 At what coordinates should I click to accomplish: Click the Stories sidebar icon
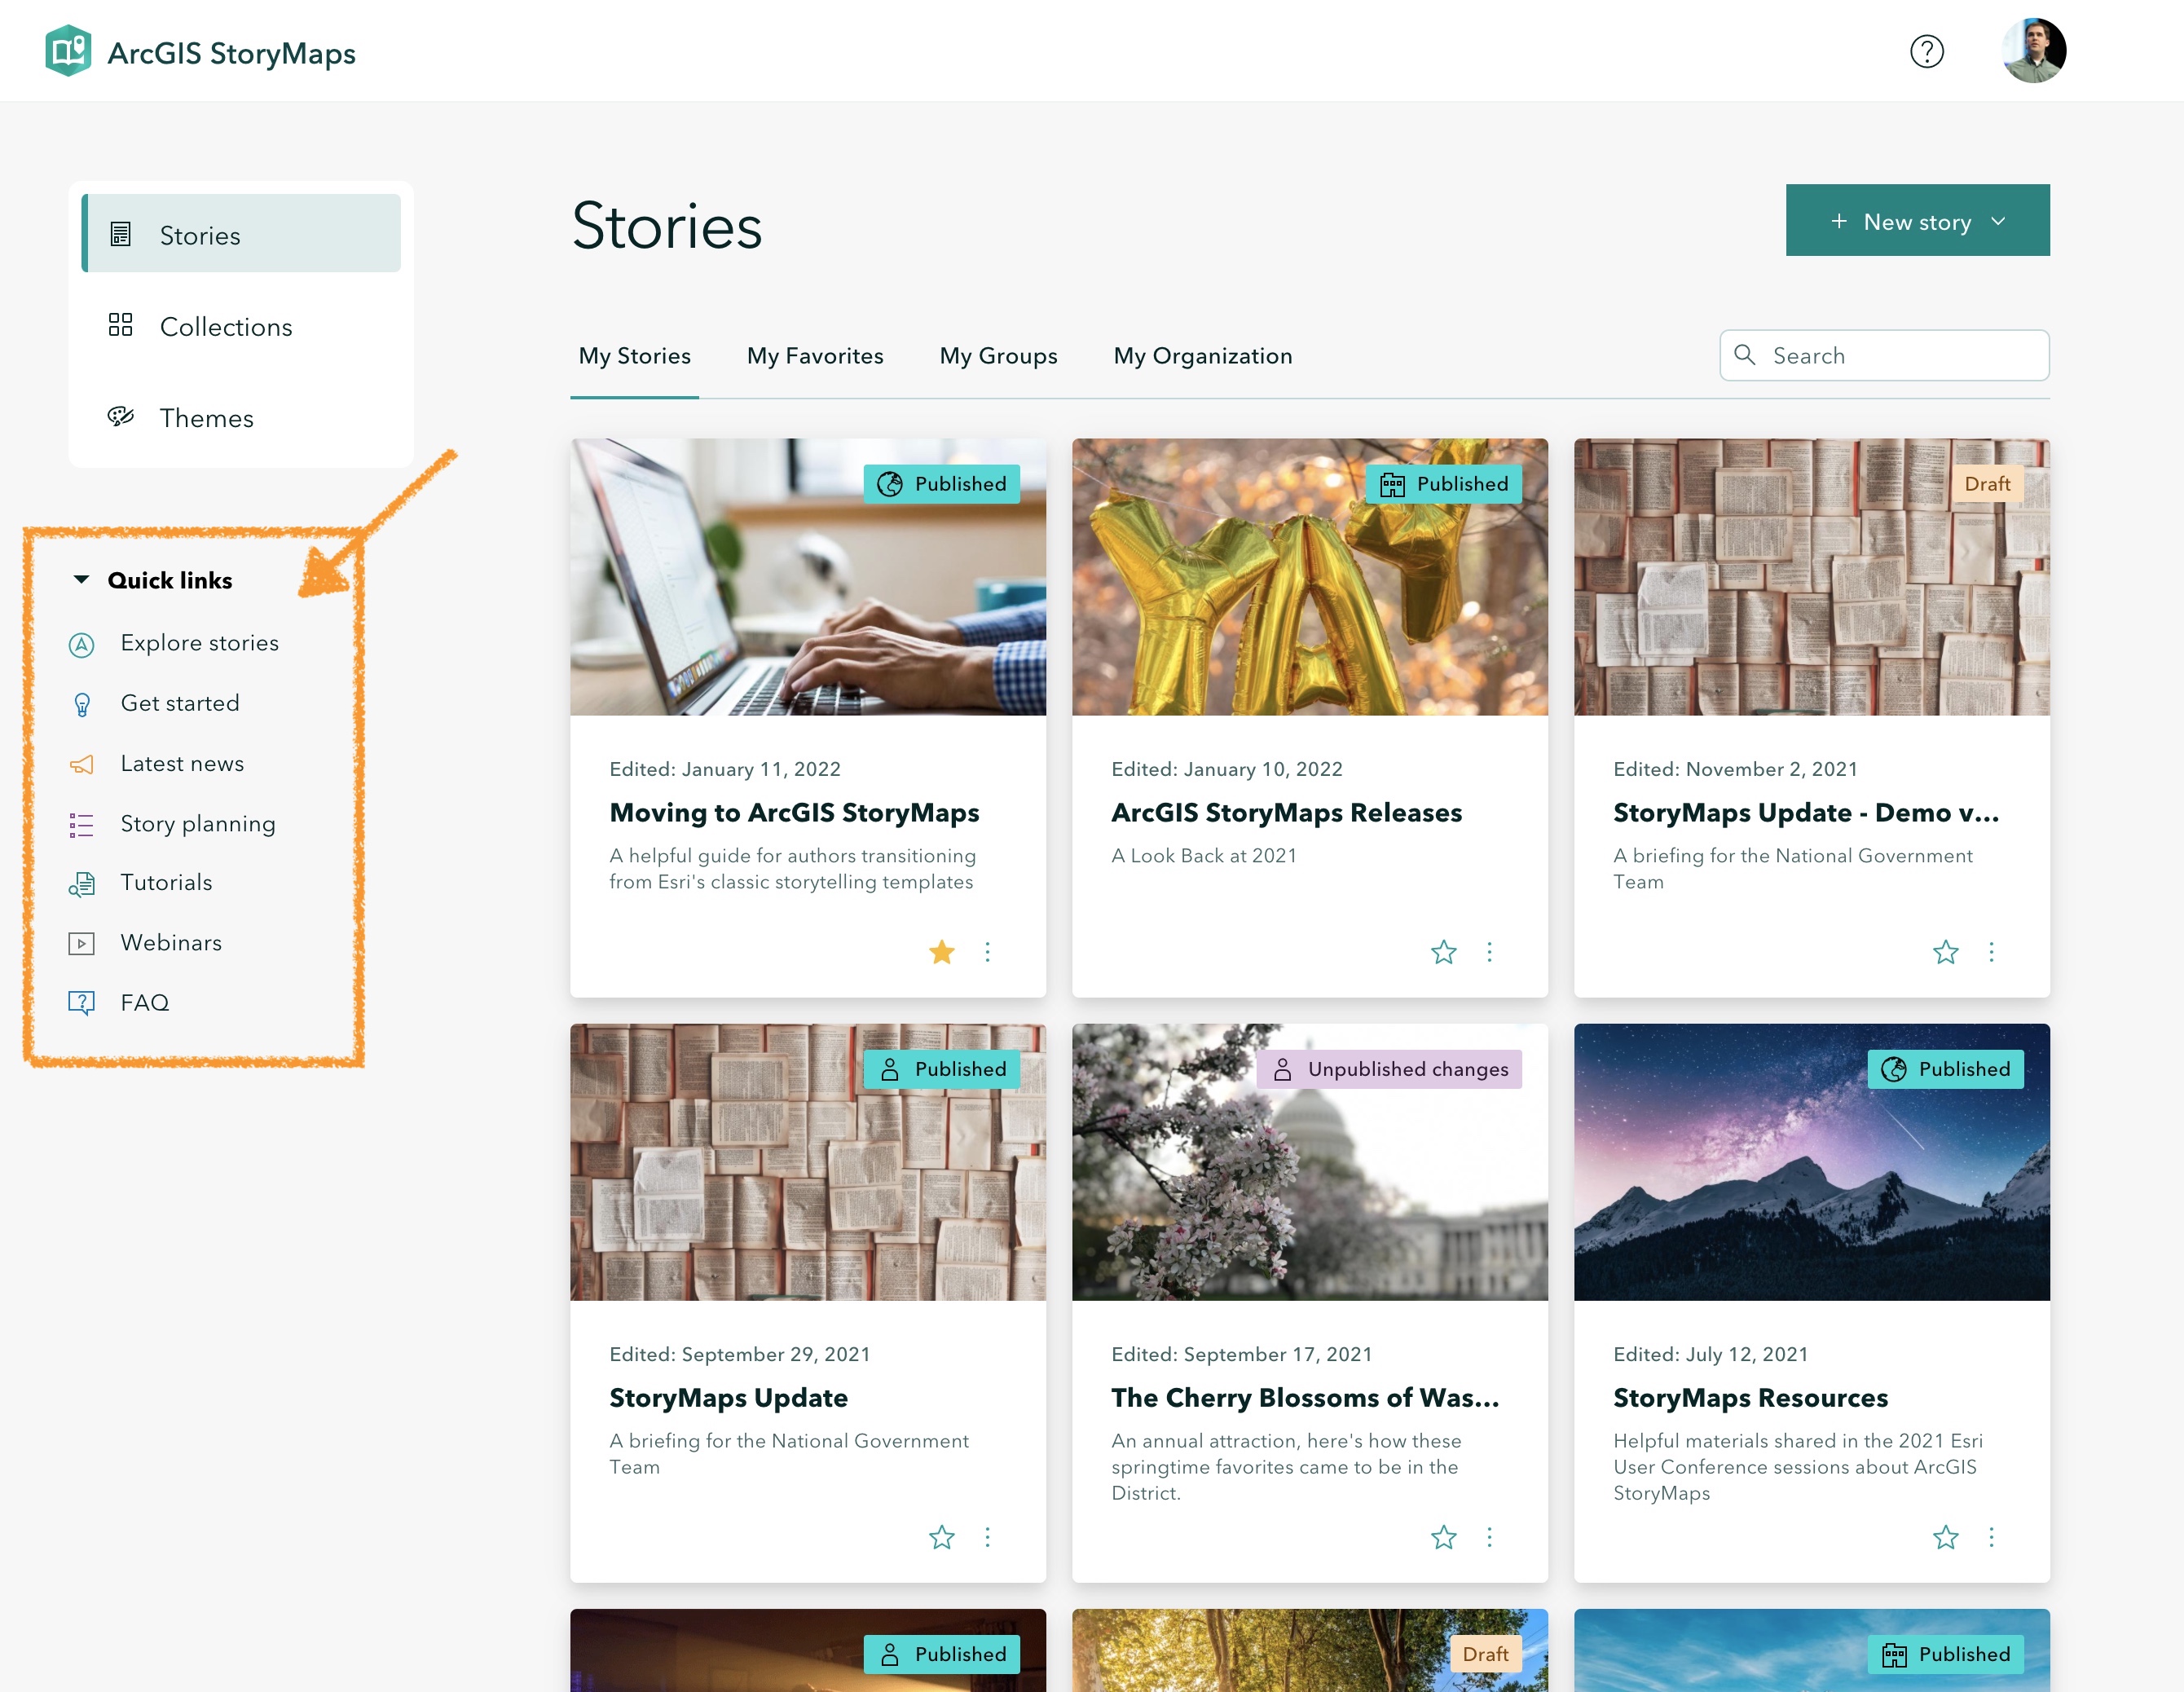(x=121, y=234)
